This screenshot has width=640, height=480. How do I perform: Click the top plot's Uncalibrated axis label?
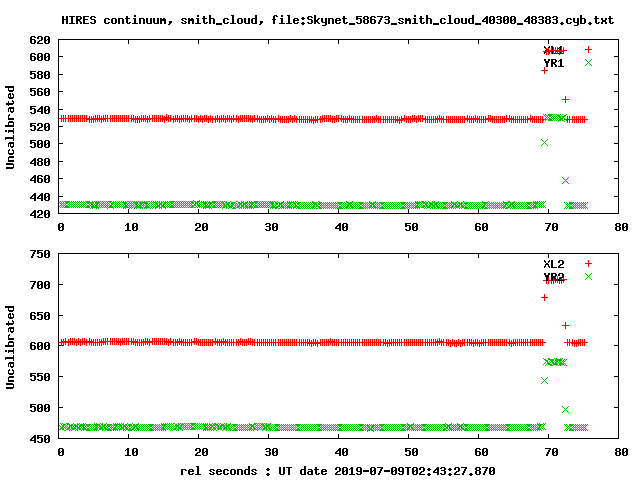click(10, 127)
